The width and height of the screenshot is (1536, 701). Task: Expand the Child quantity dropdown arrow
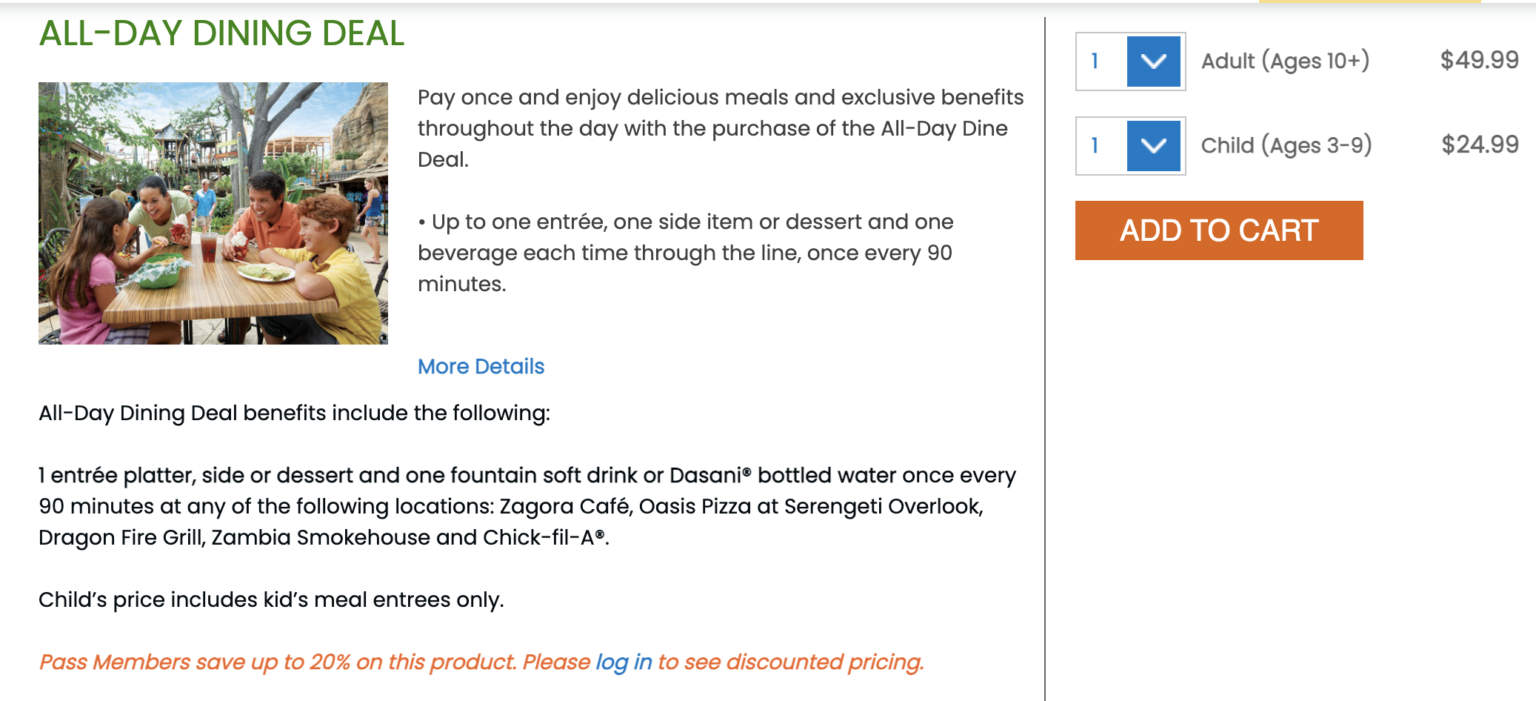click(1154, 146)
